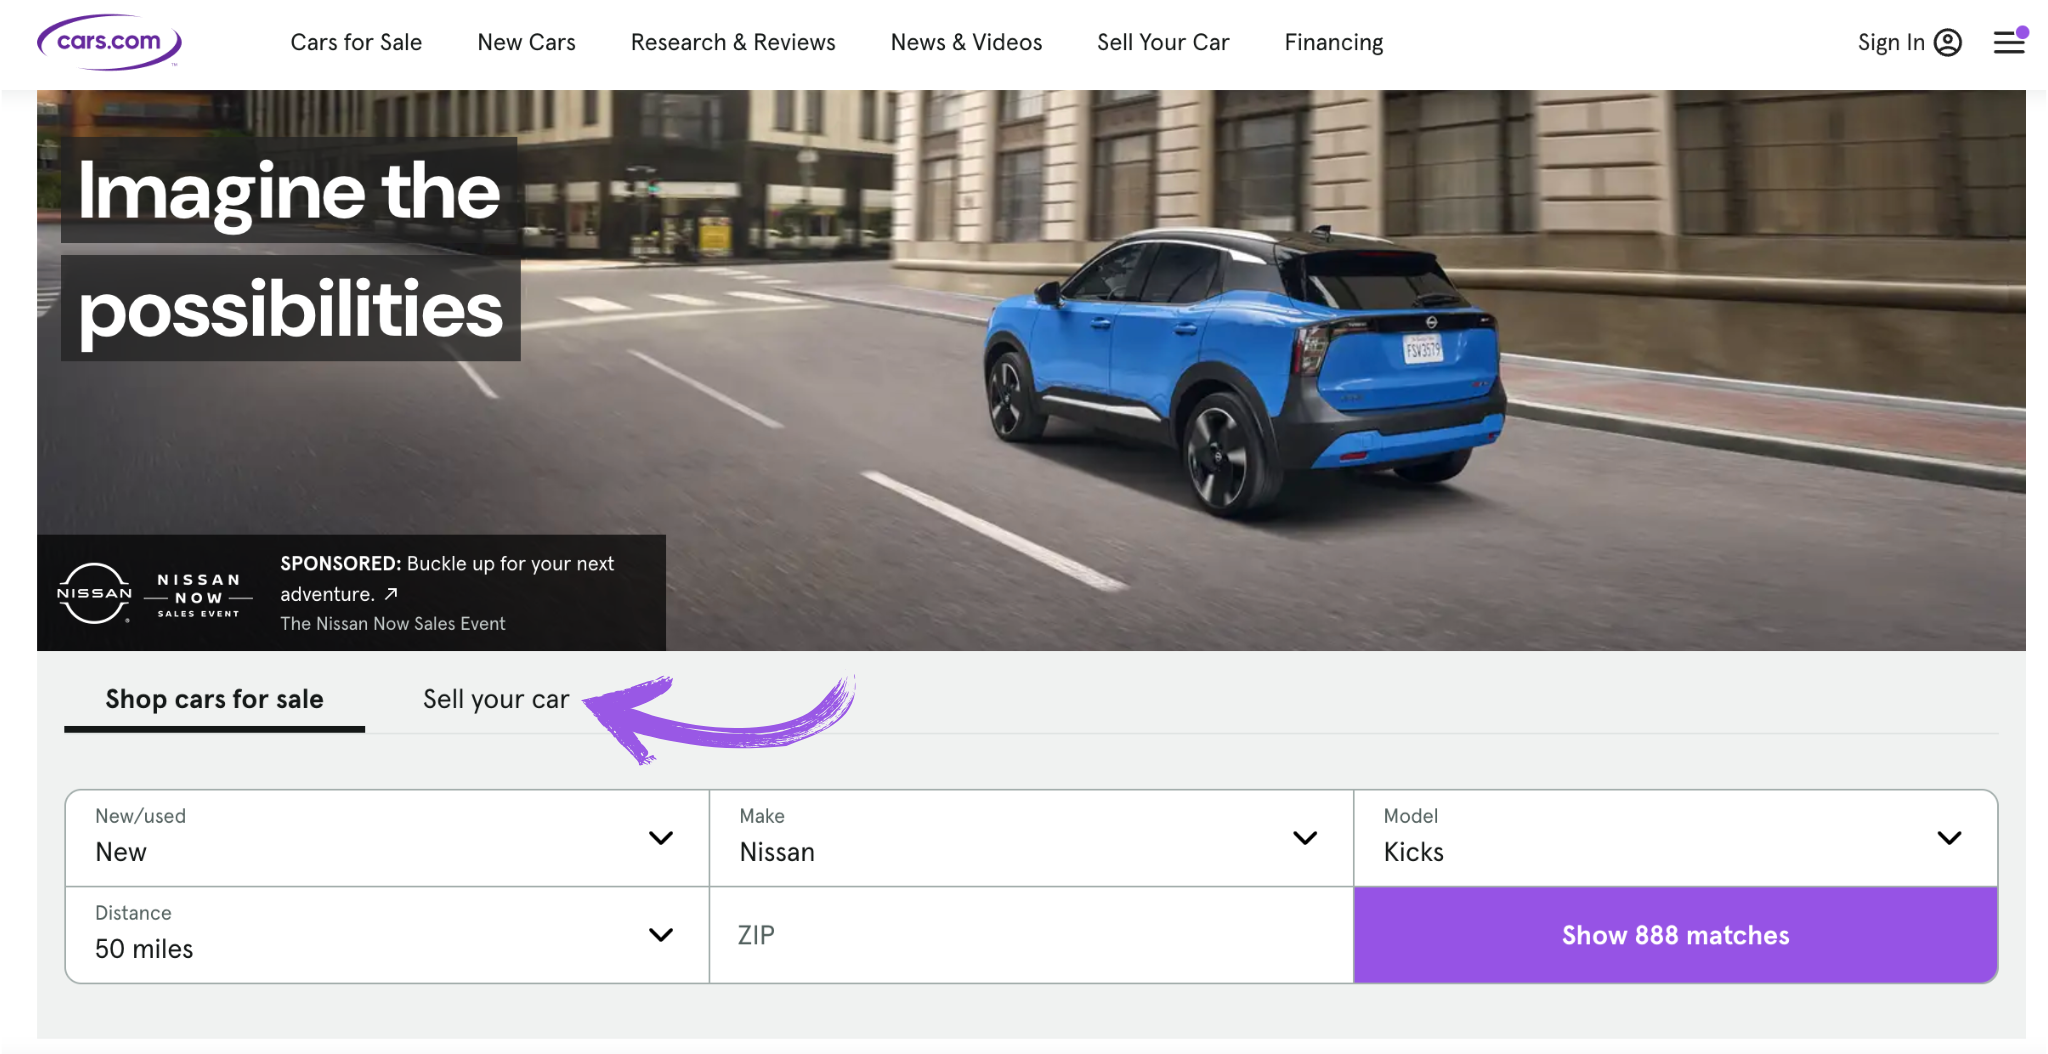Click the Nissan logo in sponsored banner
Image resolution: width=2048 pixels, height=1054 pixels.
tap(95, 593)
